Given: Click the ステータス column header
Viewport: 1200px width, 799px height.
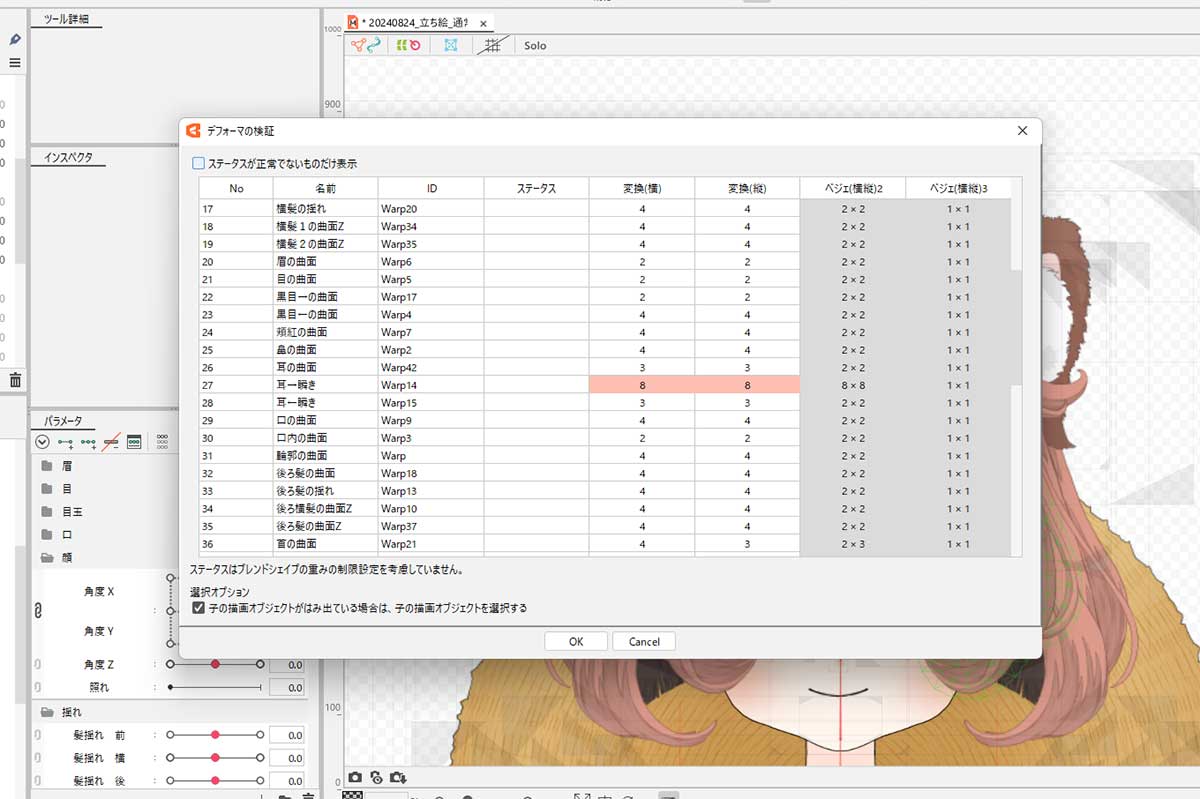Looking at the screenshot, I should pos(536,189).
